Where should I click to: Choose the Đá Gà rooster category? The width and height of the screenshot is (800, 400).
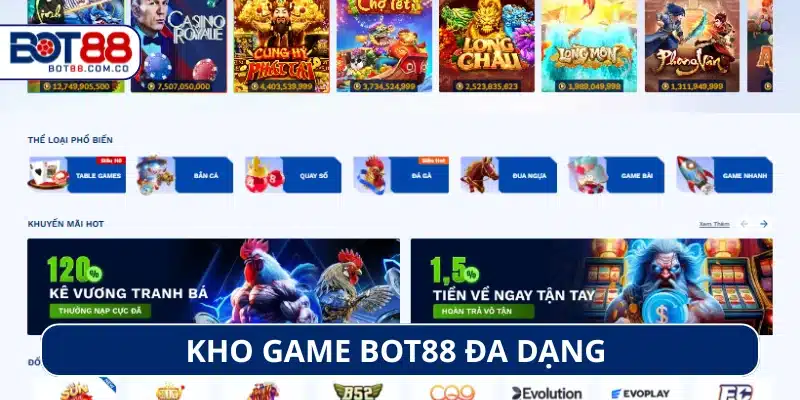401,175
